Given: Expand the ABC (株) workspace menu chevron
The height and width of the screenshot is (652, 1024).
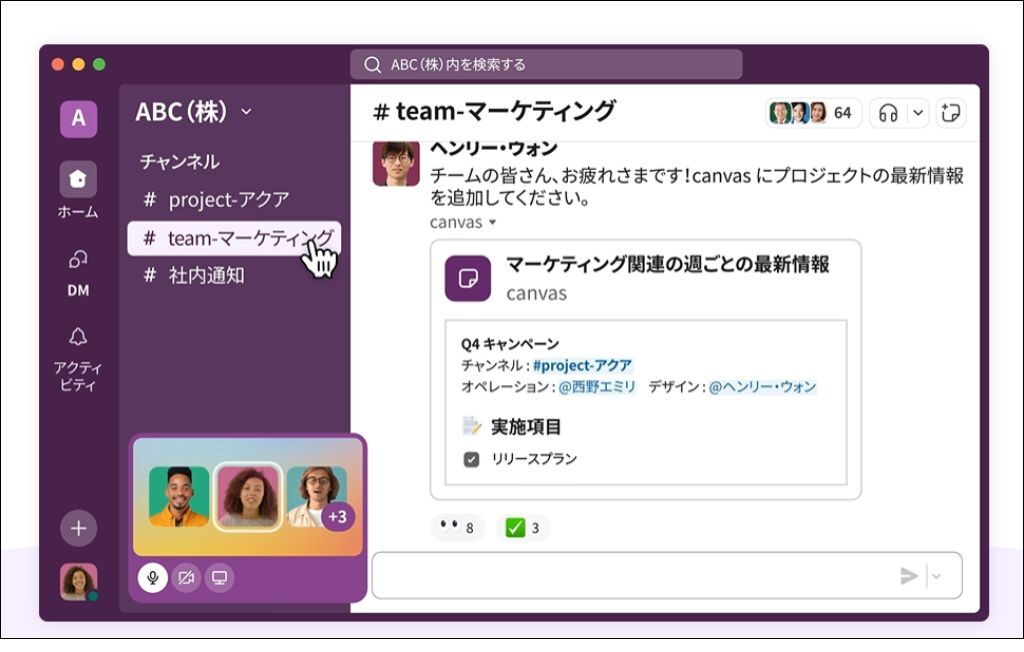Looking at the screenshot, I should [x=246, y=112].
